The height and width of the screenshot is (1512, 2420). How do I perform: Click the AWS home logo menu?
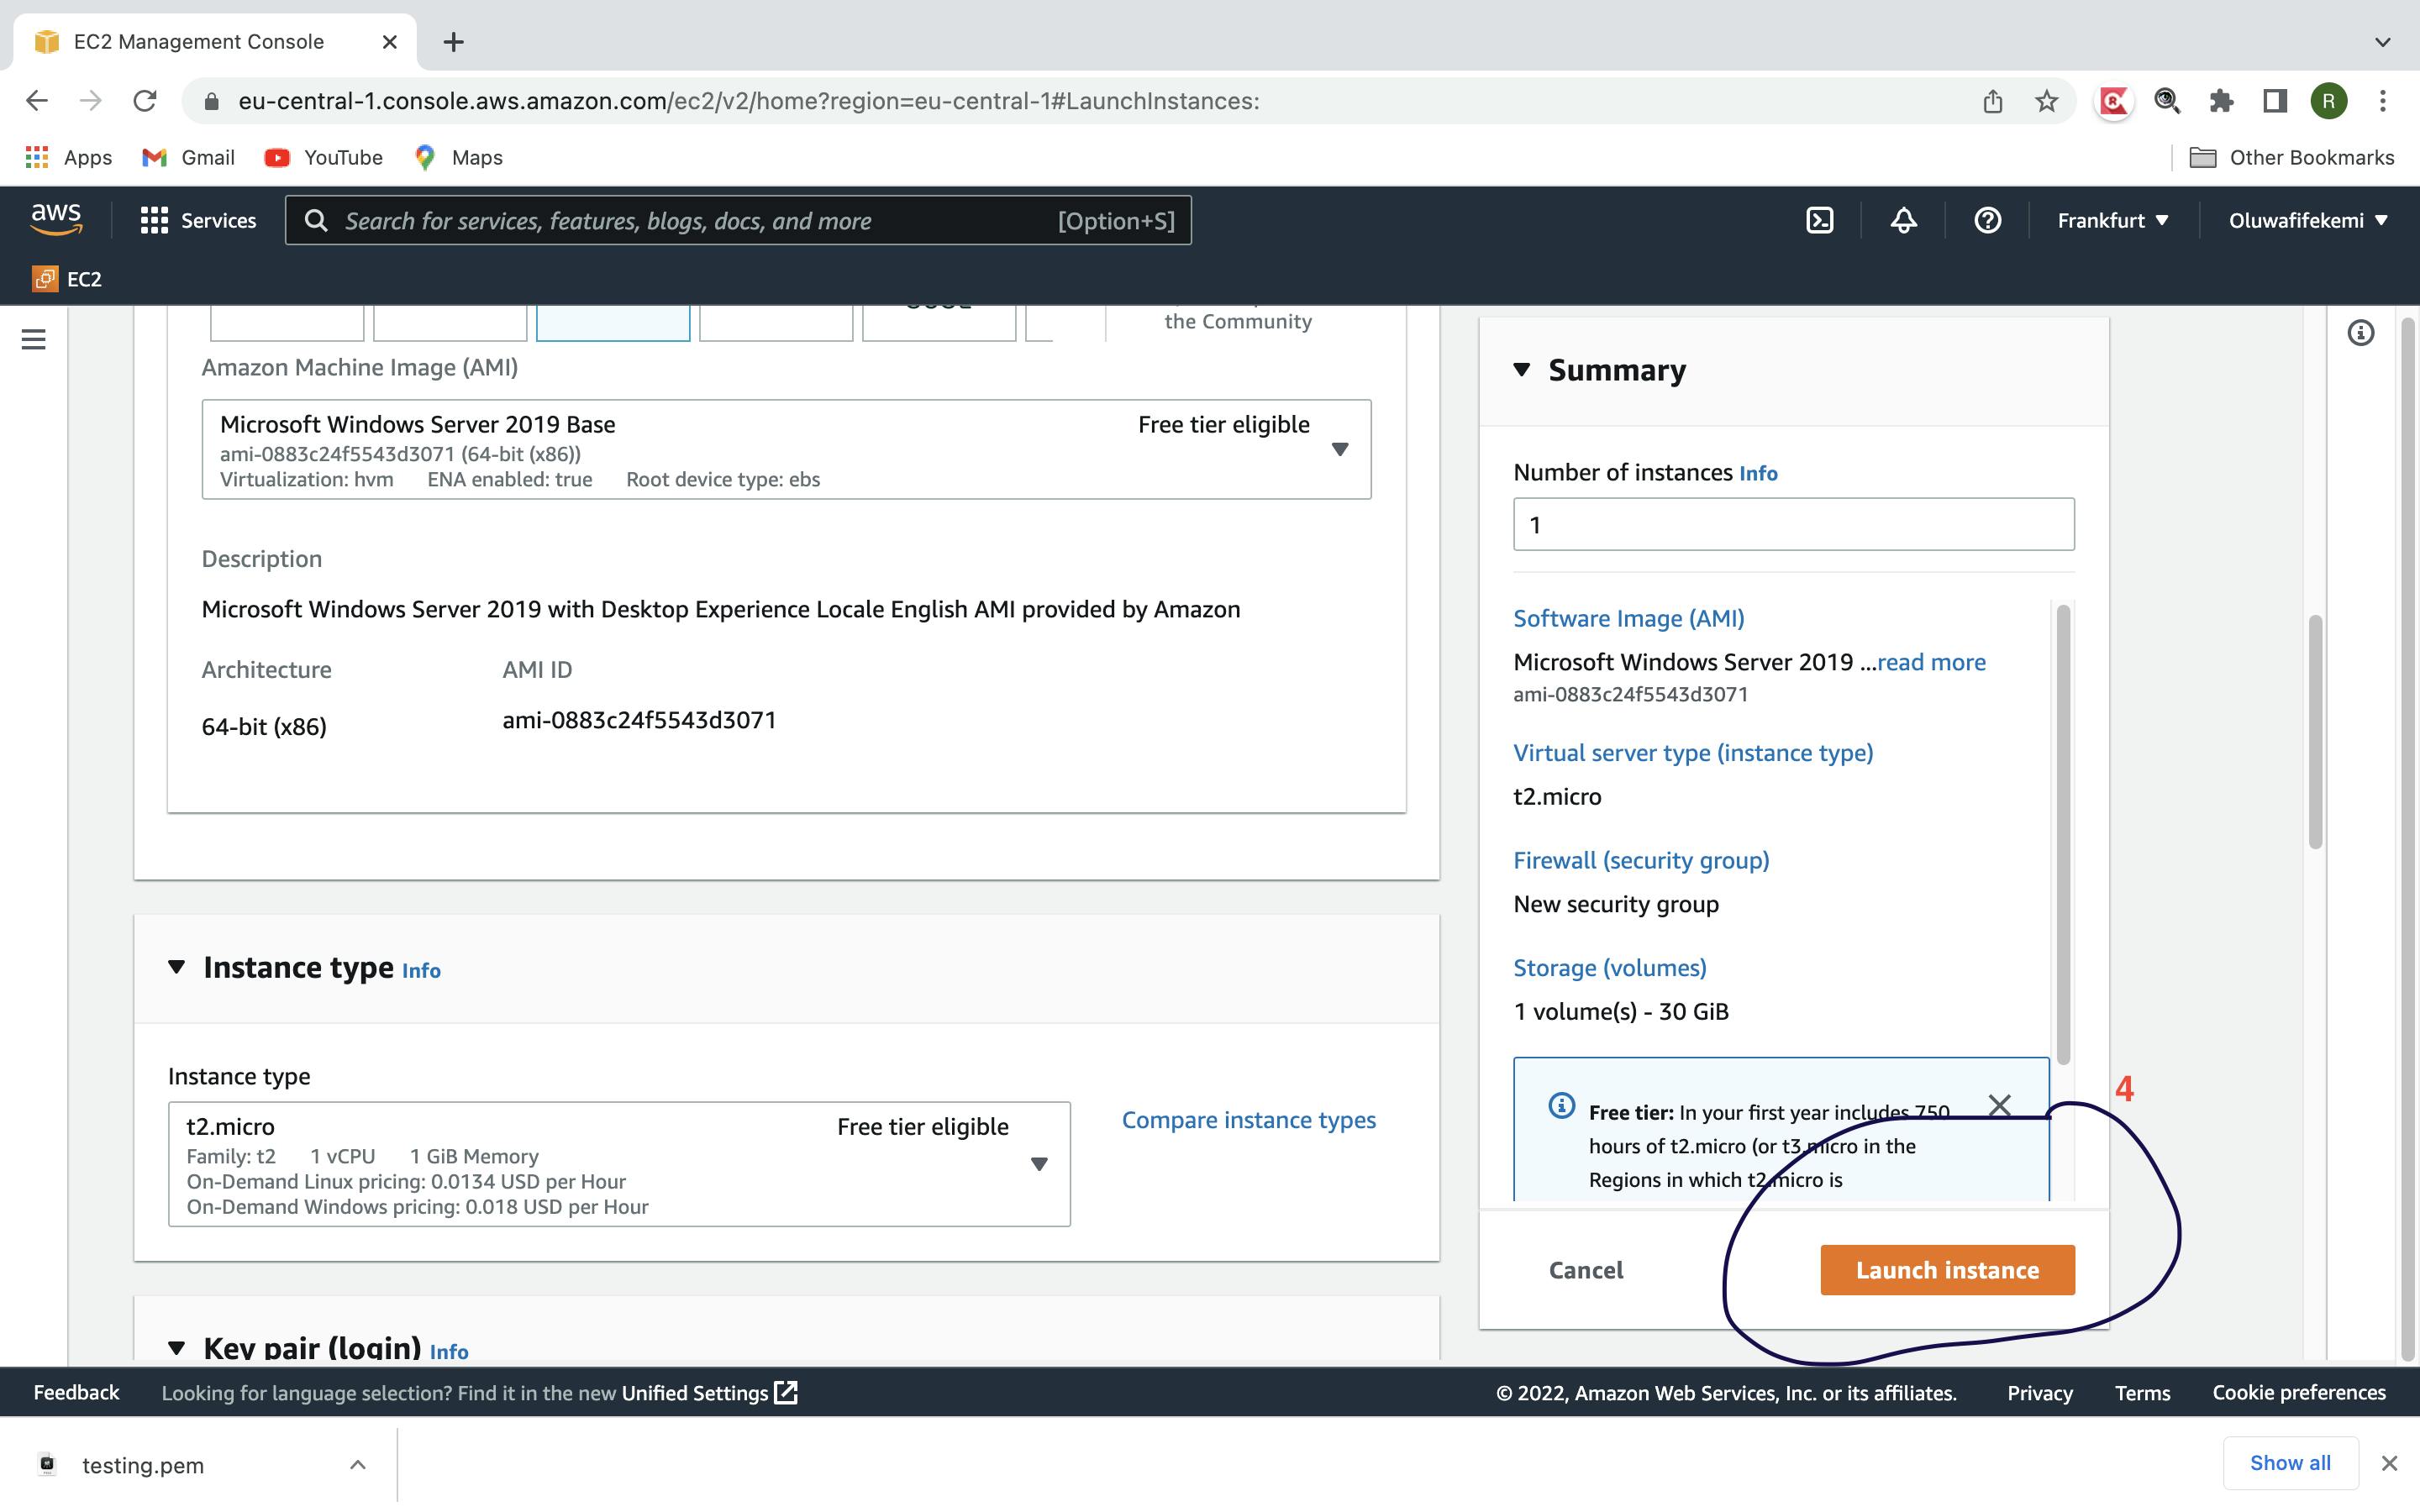(55, 219)
